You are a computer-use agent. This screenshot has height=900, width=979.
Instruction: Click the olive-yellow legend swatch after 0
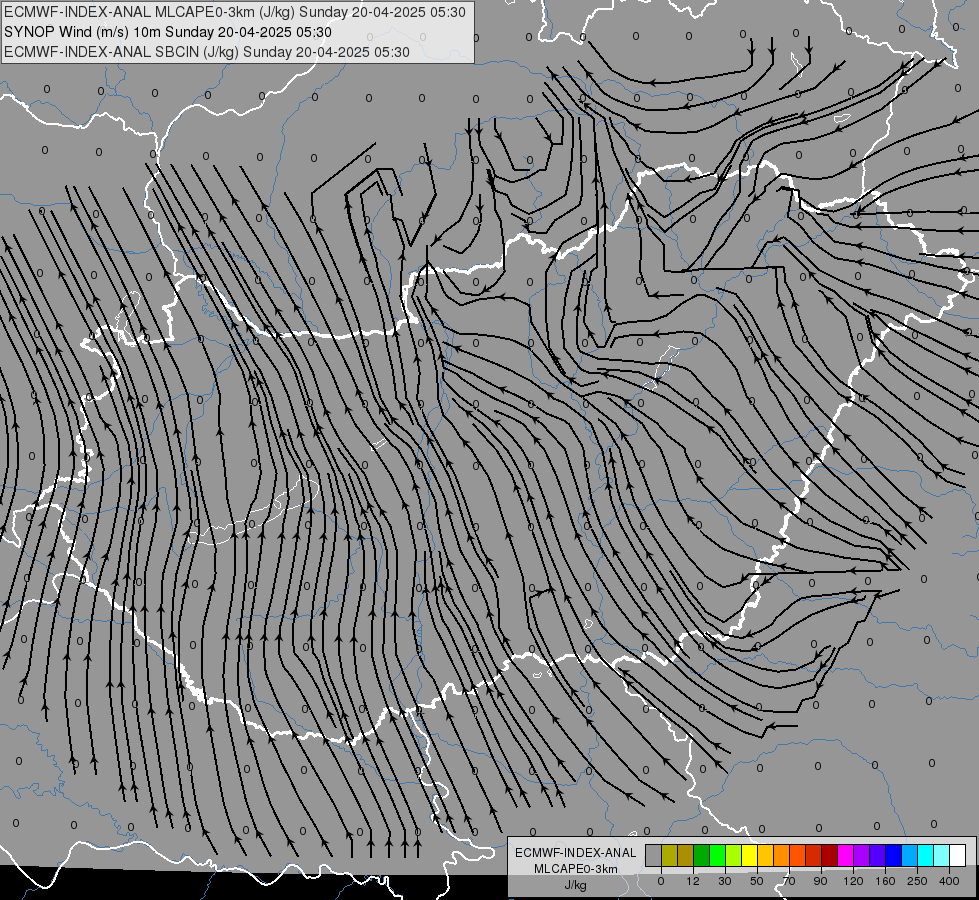[x=669, y=855]
